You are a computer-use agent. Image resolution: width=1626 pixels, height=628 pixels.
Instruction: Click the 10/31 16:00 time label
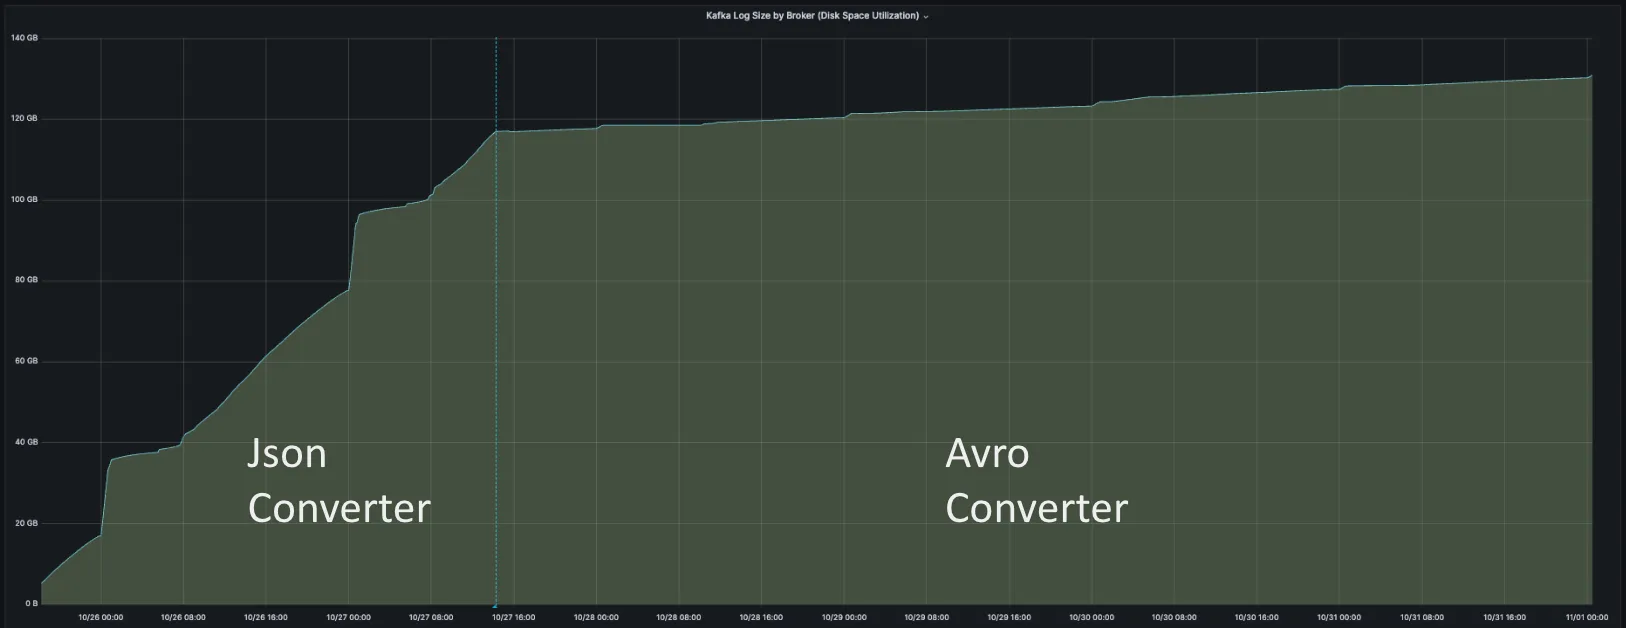tap(1505, 617)
